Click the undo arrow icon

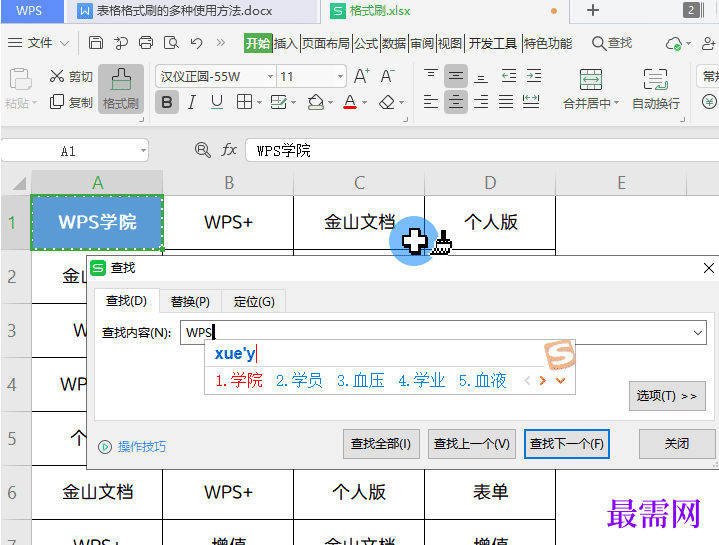pos(195,43)
